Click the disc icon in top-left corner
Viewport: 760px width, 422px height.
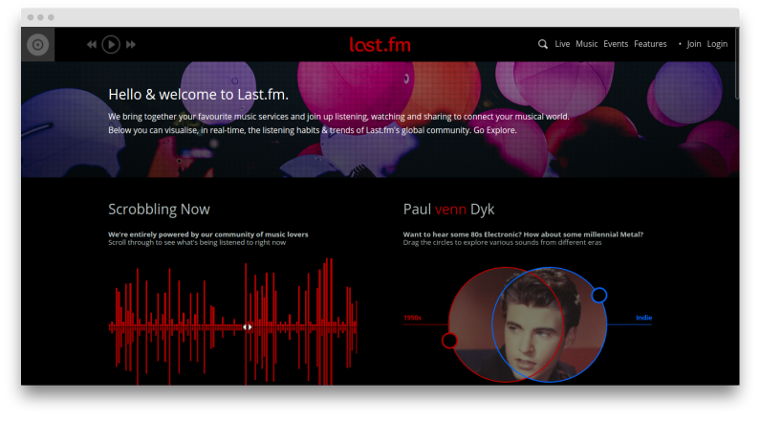pyautogui.click(x=38, y=45)
